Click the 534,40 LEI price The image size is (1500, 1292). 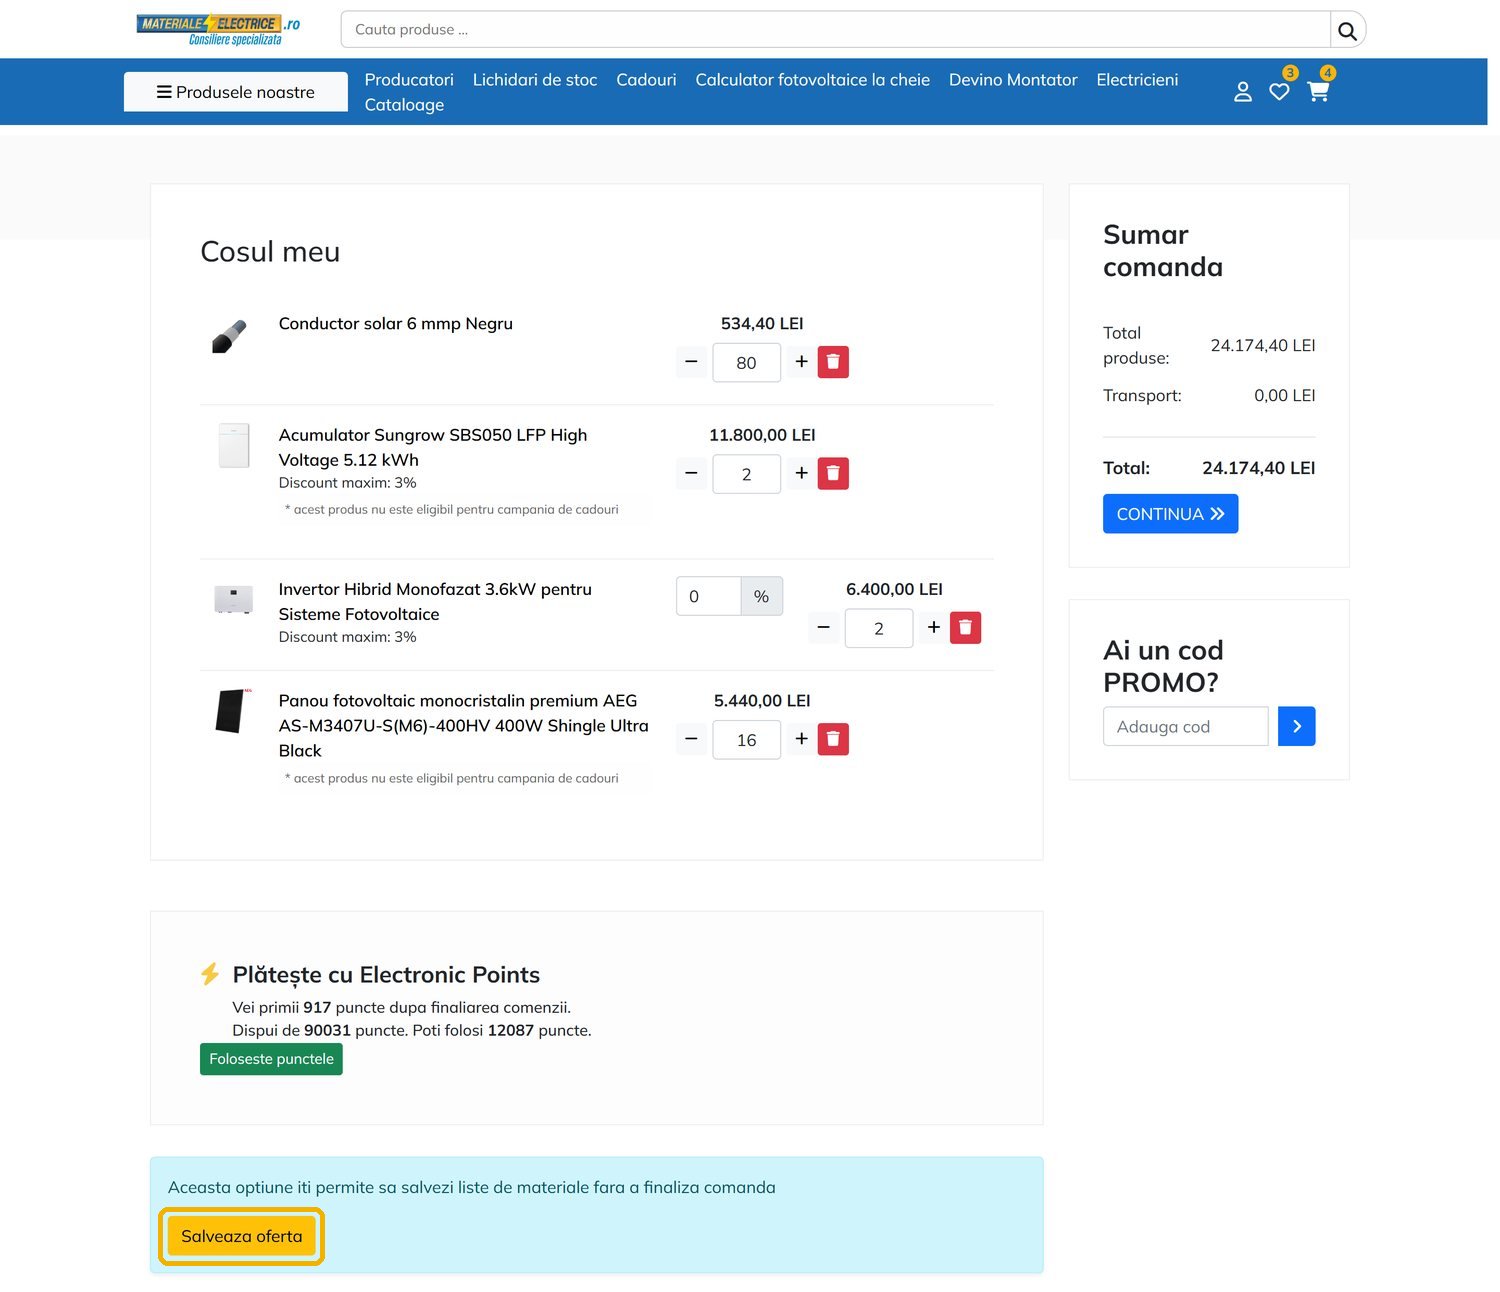click(x=762, y=324)
